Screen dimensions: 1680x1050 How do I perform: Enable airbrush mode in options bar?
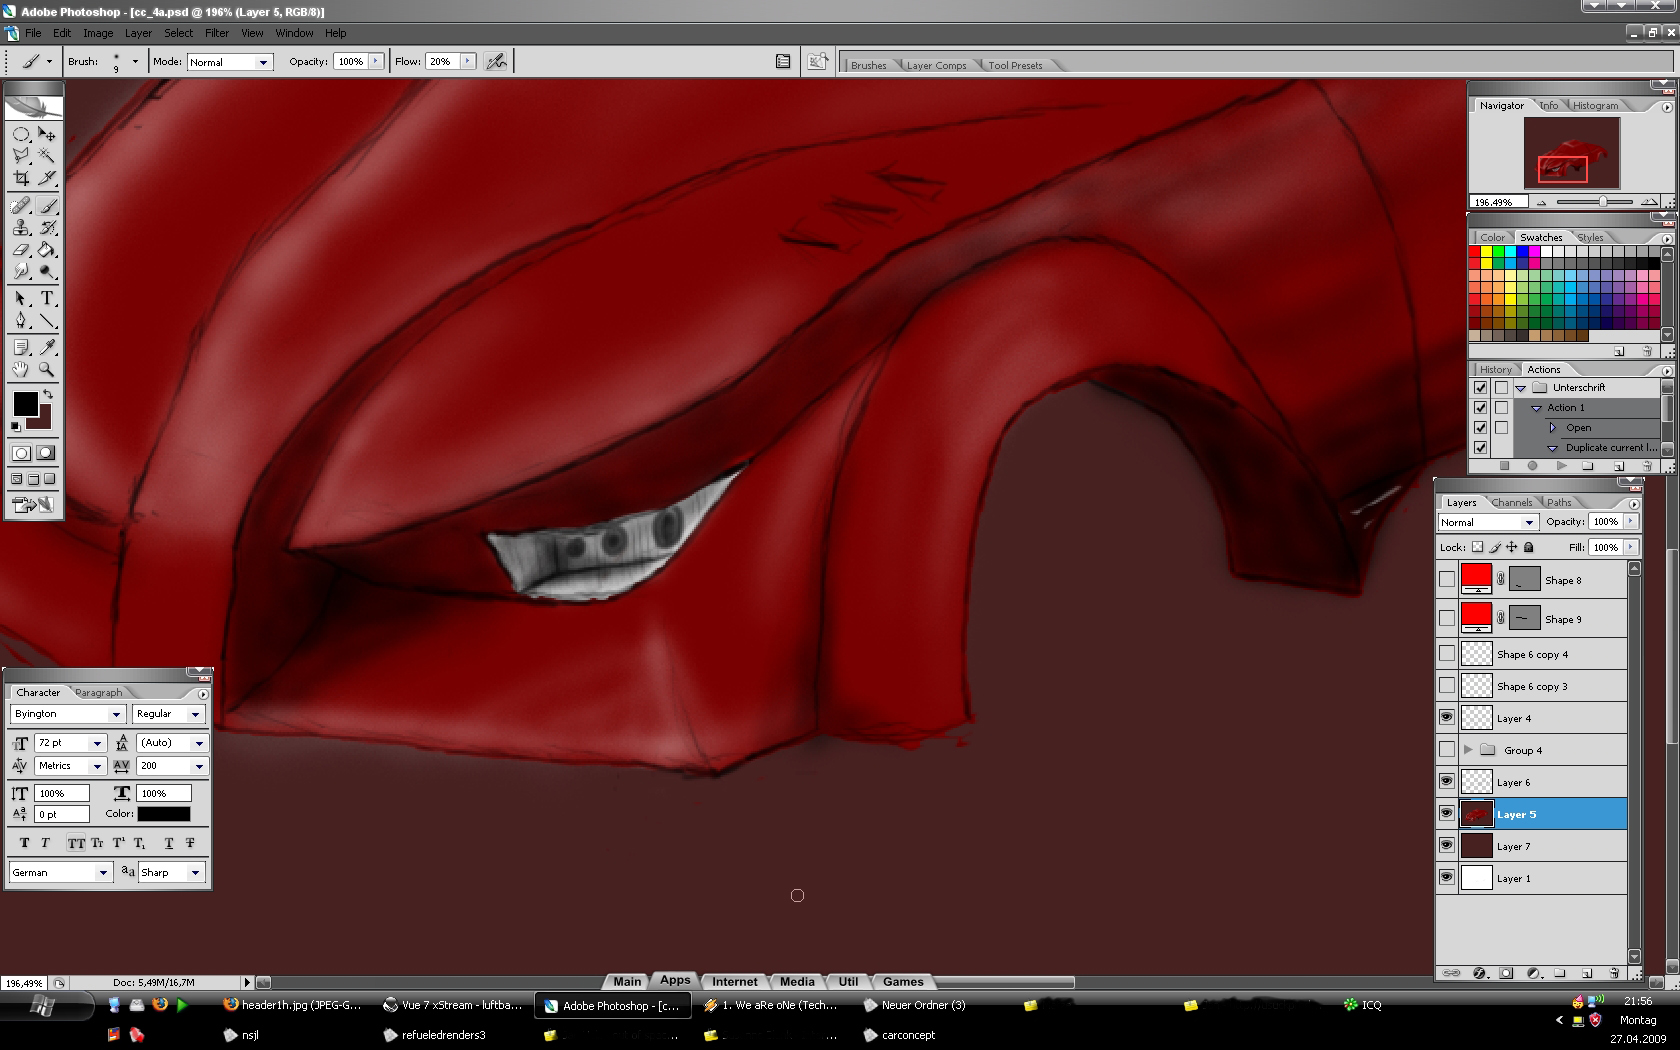click(496, 61)
